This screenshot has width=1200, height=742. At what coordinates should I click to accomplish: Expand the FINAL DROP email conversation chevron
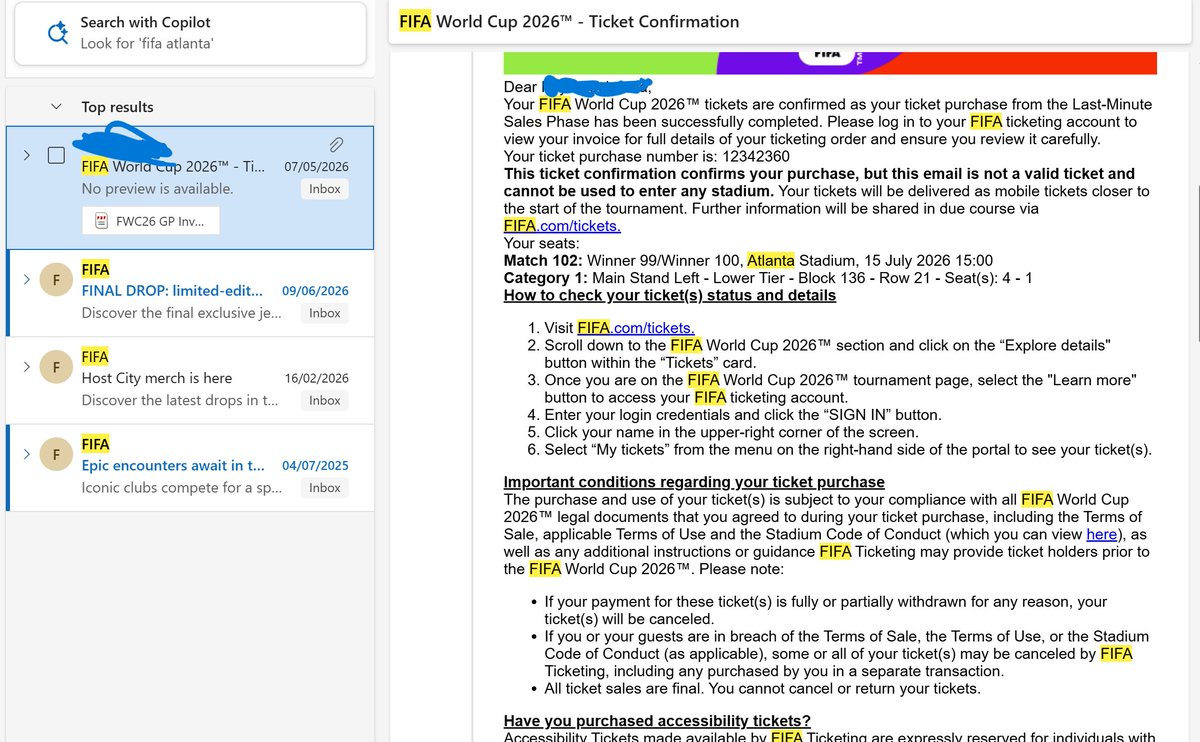click(x=26, y=280)
